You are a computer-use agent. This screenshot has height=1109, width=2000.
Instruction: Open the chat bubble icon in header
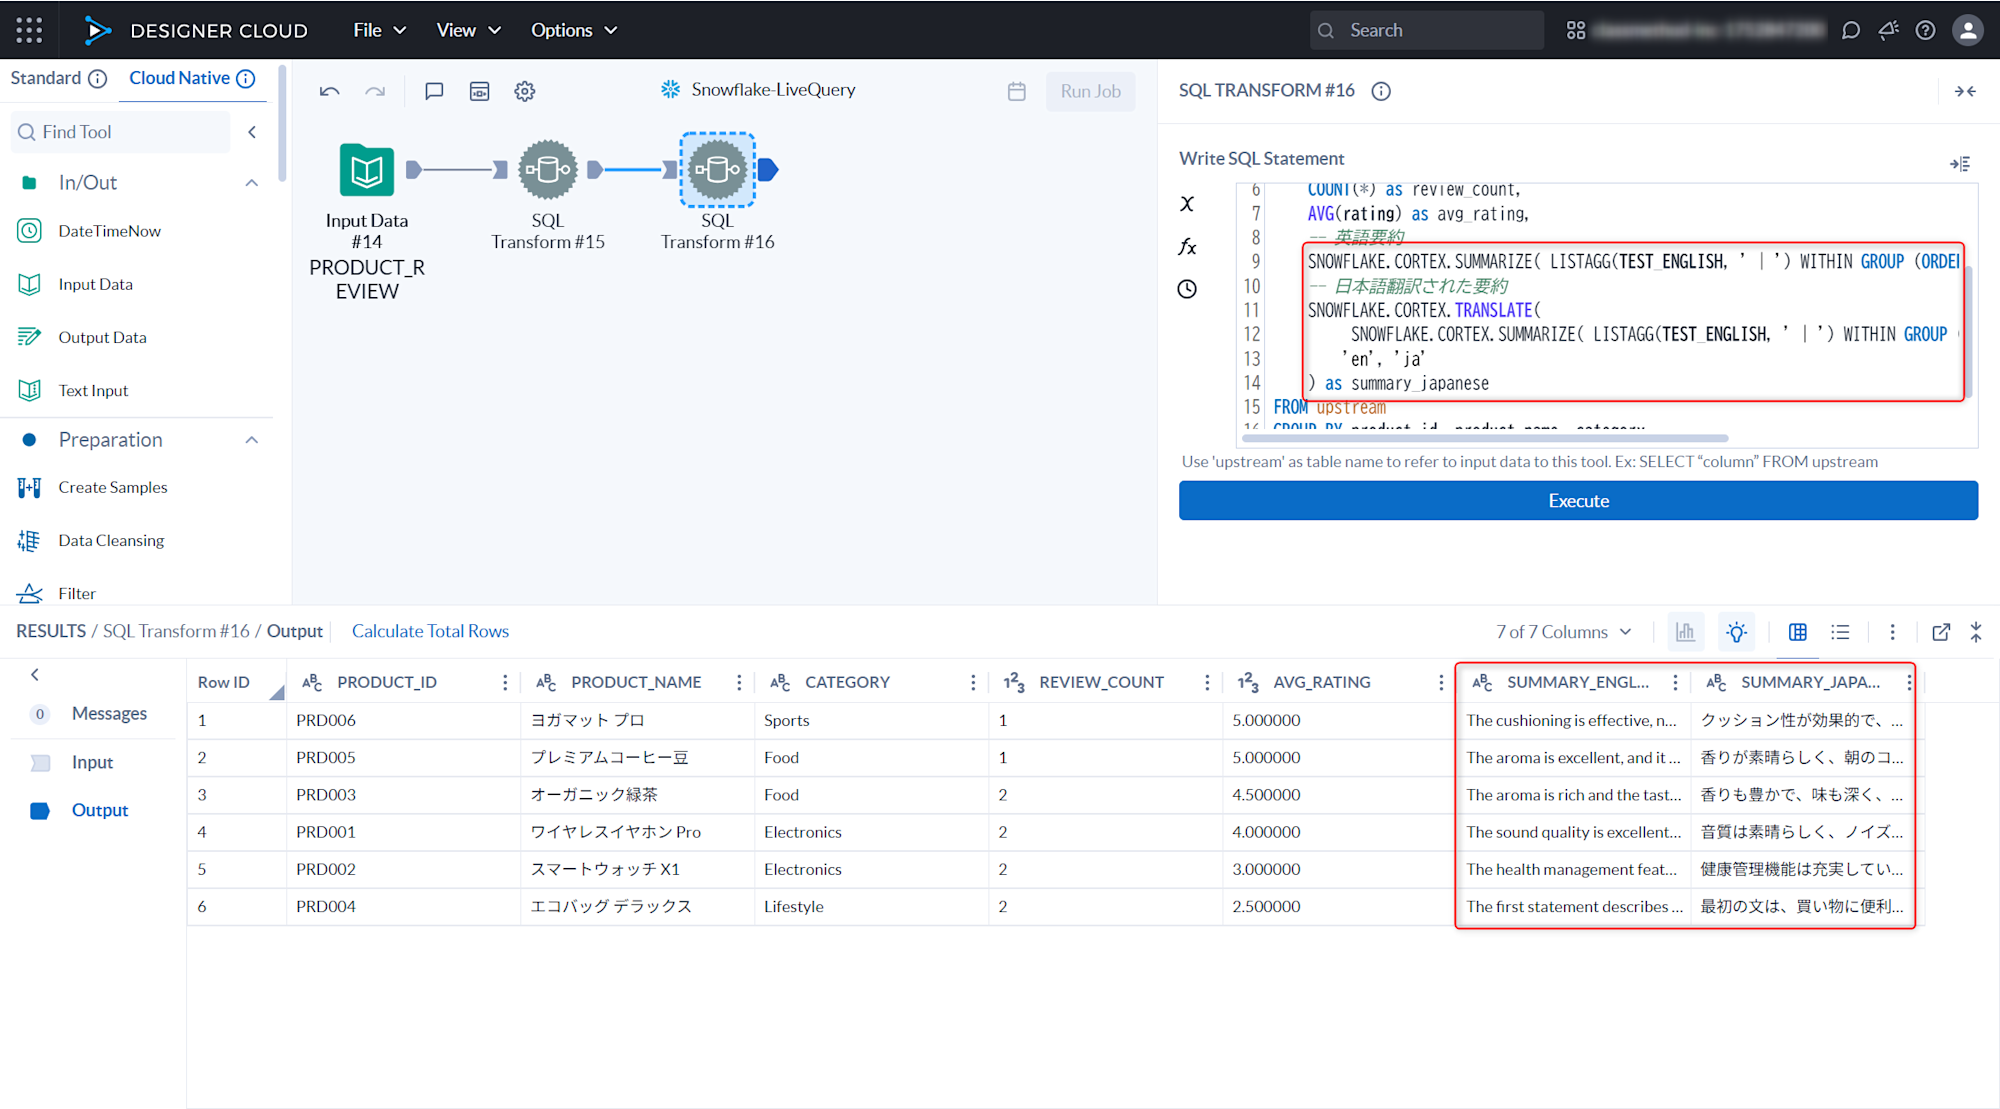tap(1851, 30)
